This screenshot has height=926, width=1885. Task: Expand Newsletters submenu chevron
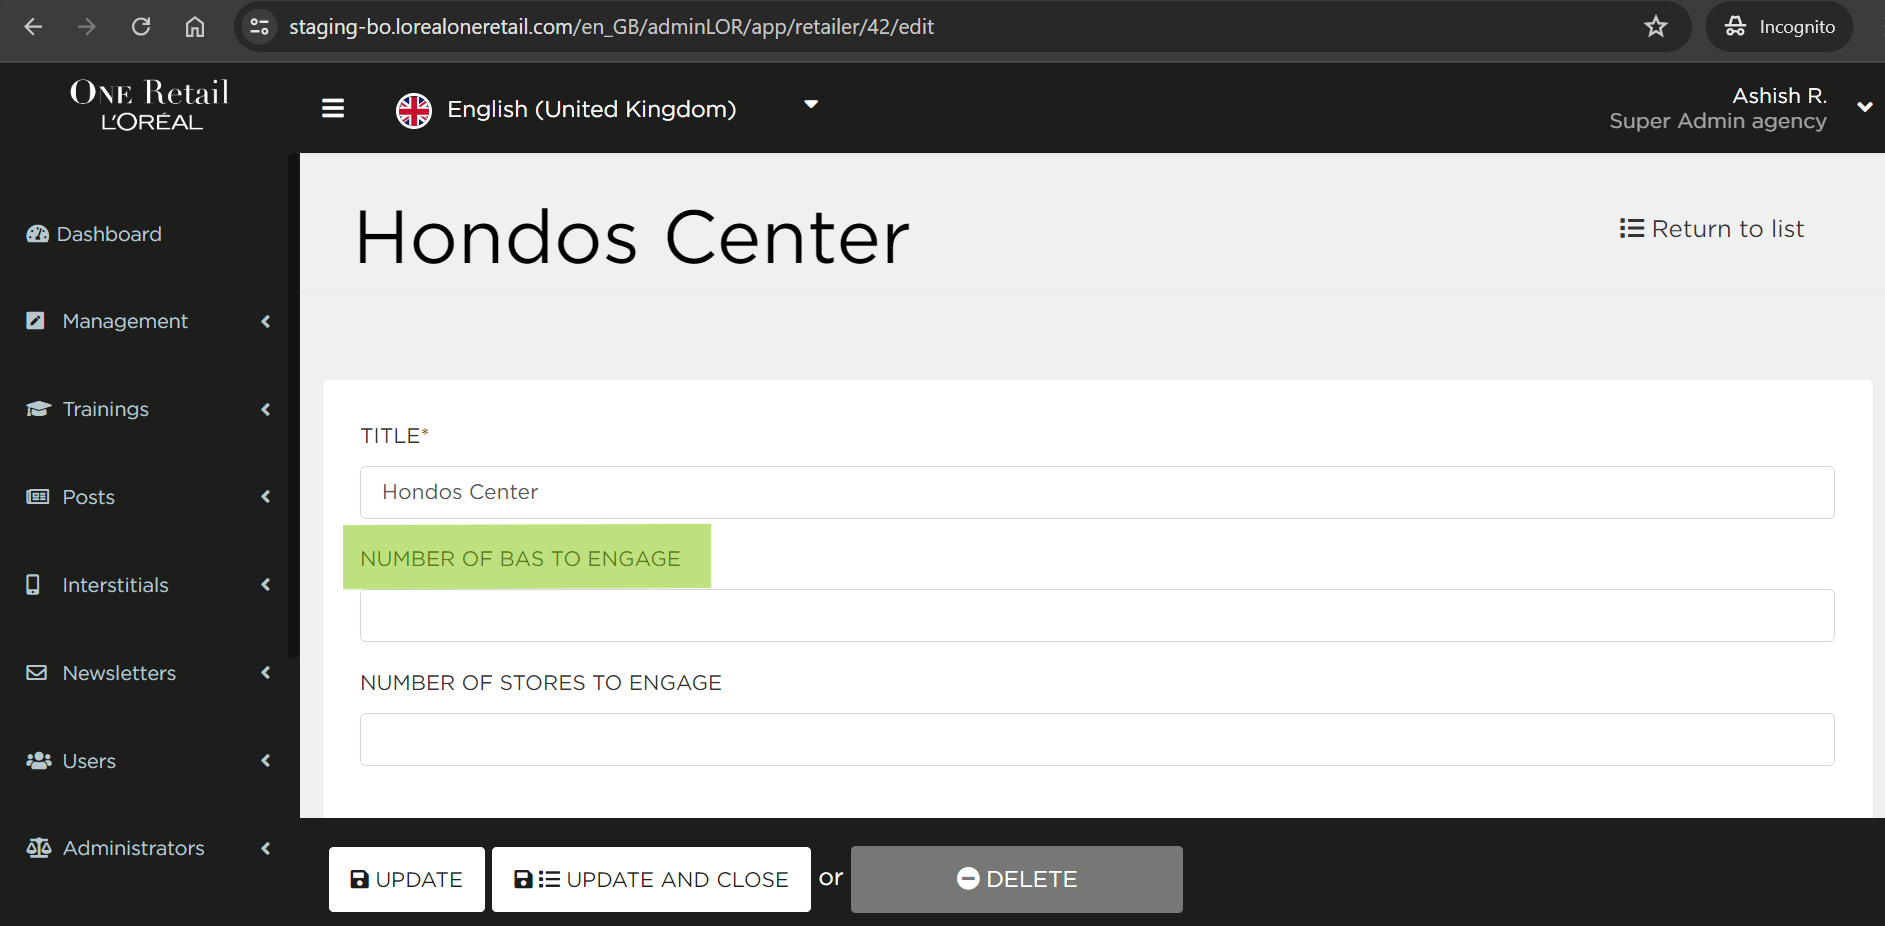266,673
